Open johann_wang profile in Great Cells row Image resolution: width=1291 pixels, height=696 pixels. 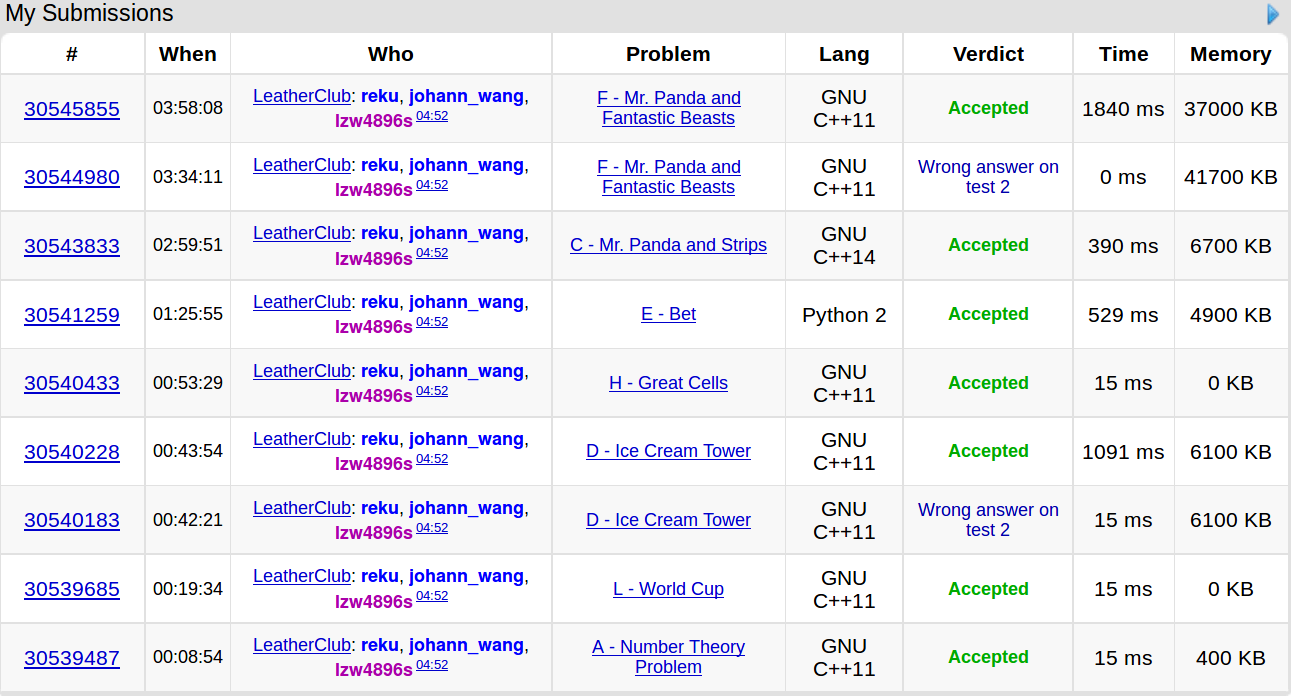coord(466,371)
